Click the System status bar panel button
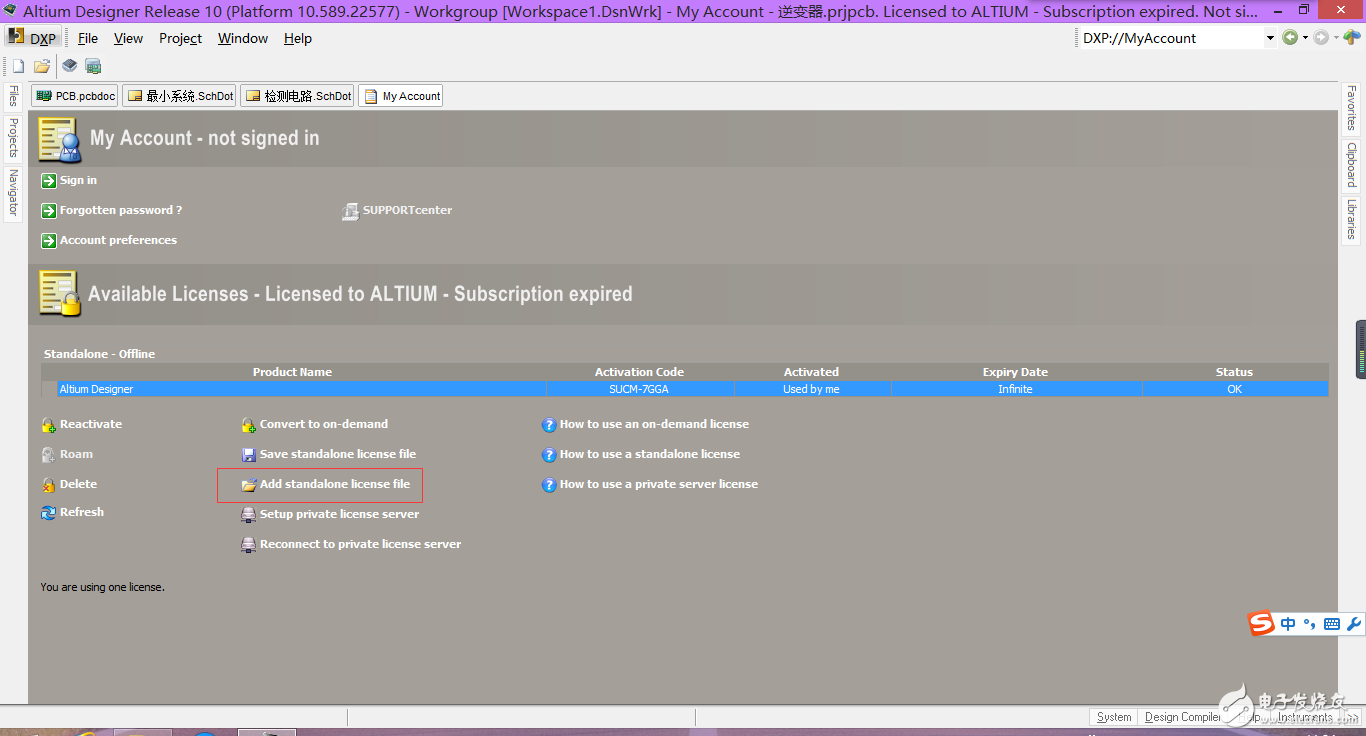The width and height of the screenshot is (1366, 736). (1114, 717)
